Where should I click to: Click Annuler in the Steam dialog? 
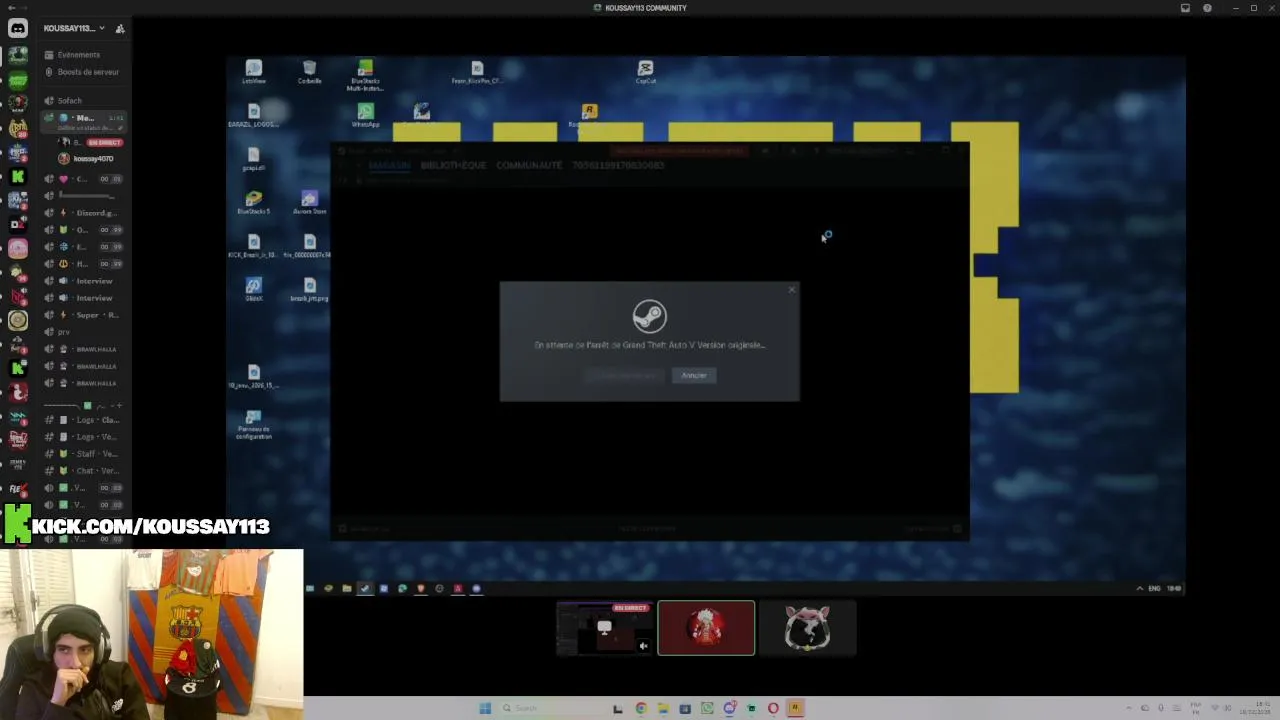(694, 375)
